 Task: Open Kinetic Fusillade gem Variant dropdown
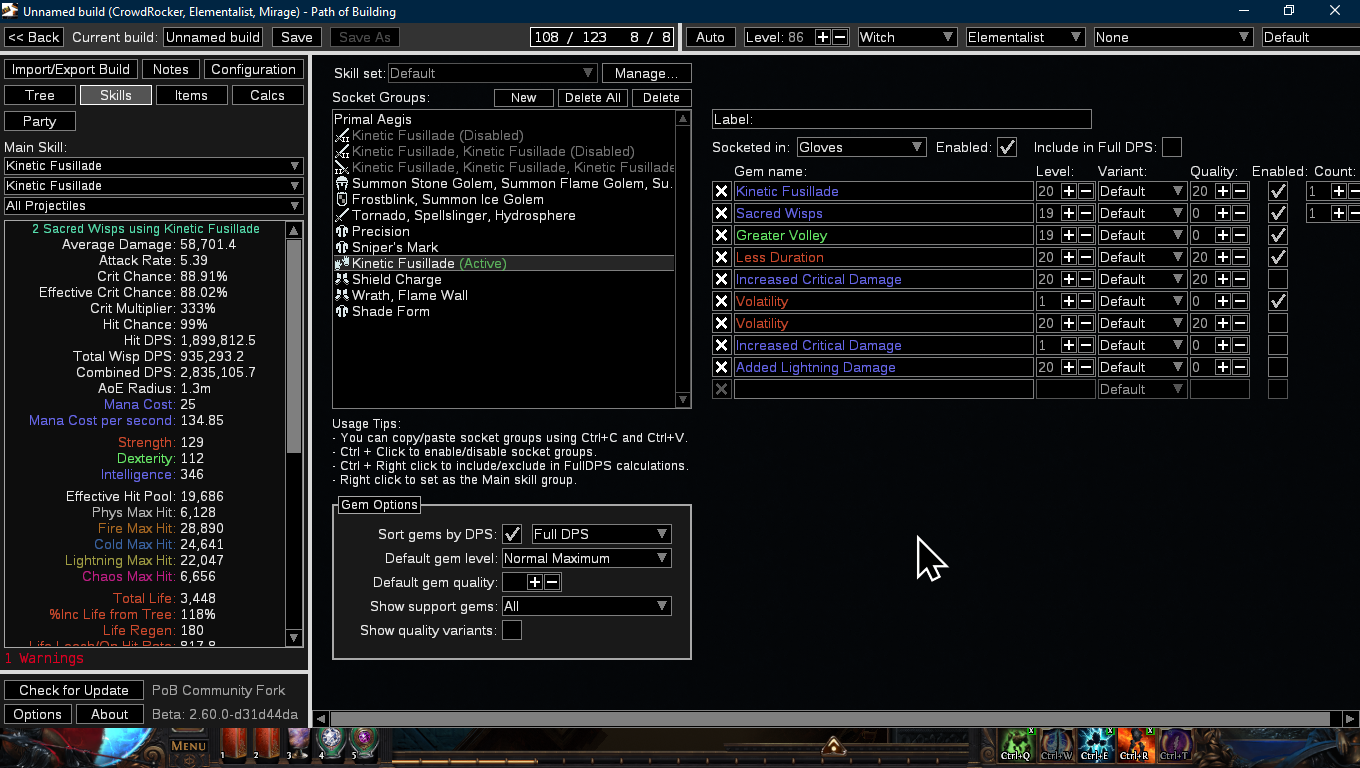tap(1142, 191)
